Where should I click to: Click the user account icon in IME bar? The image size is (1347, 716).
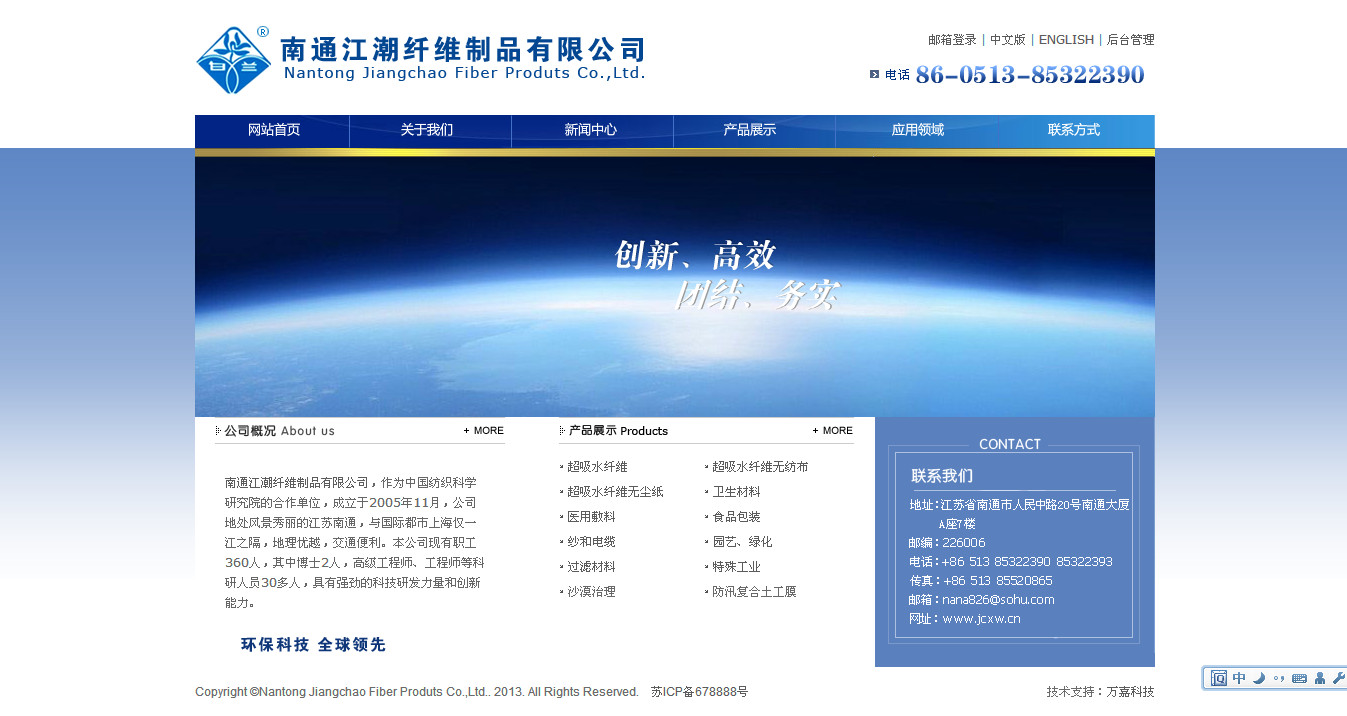point(1320,678)
